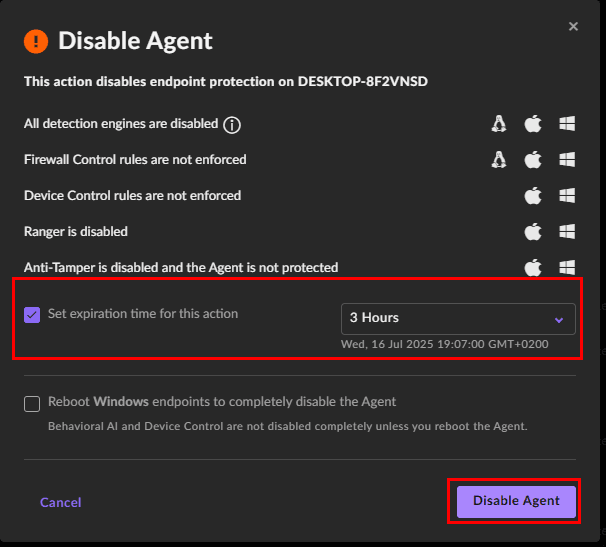This screenshot has width=606, height=547.
Task: Enable Reboot Windows endpoints checkbox
Action: click(x=32, y=404)
